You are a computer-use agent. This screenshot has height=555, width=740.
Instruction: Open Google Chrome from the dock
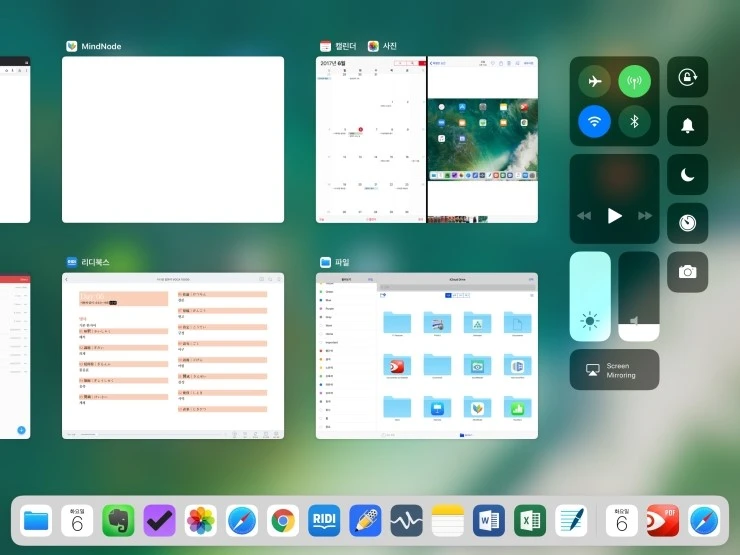pos(283,521)
